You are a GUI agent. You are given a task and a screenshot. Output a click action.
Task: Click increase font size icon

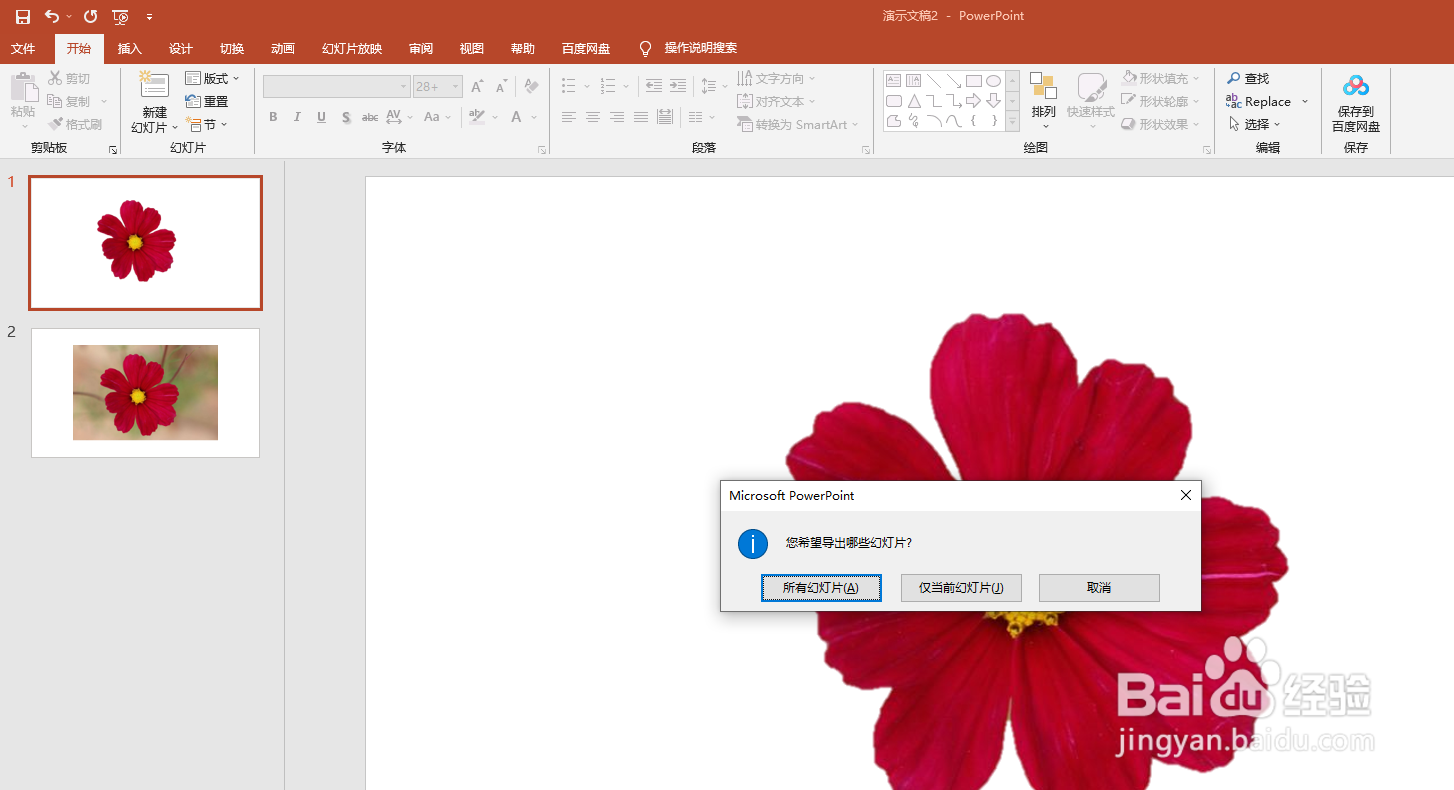(477, 87)
